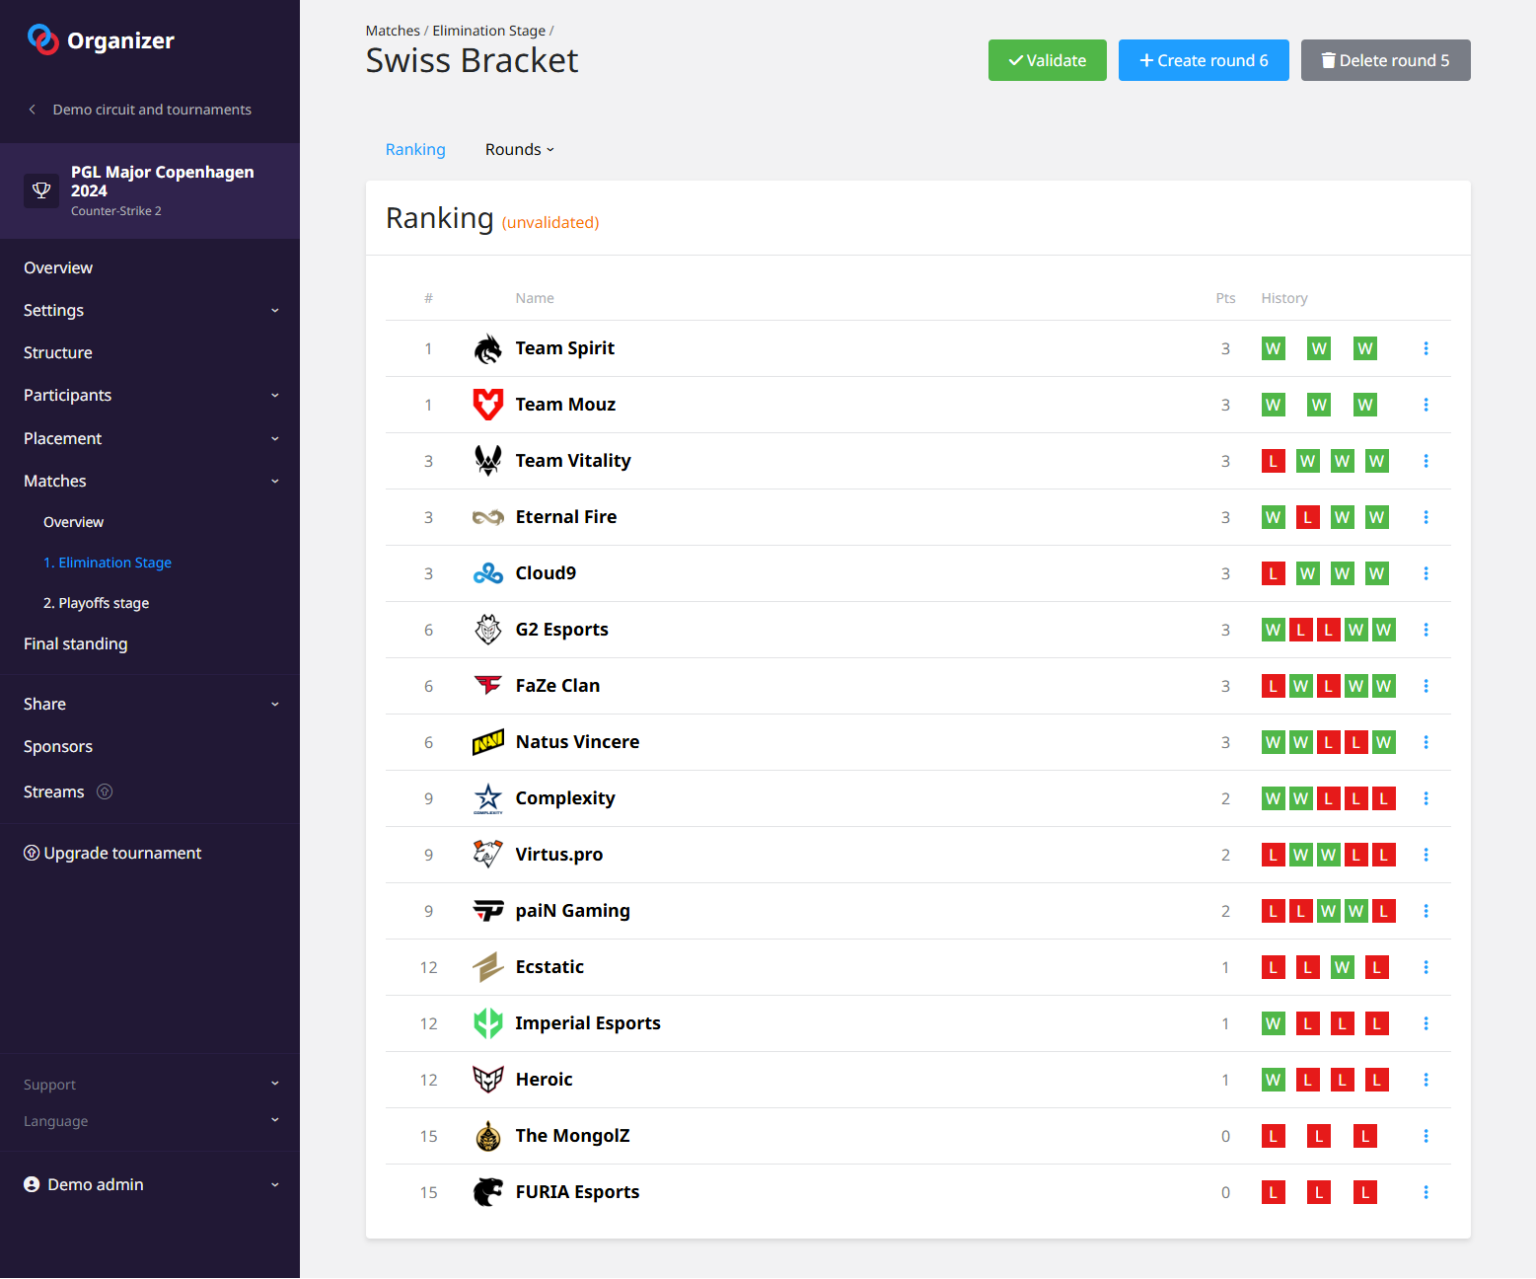This screenshot has height=1279, width=1536.
Task: Click the Team Mouz heart logo
Action: coord(487,405)
